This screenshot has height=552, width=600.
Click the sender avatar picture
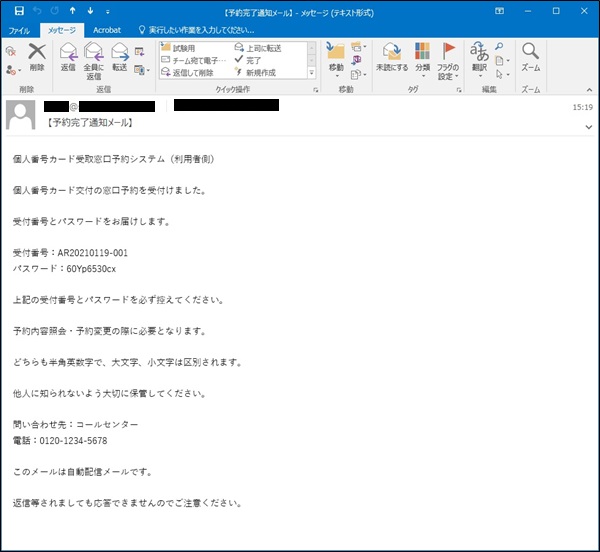(22, 115)
